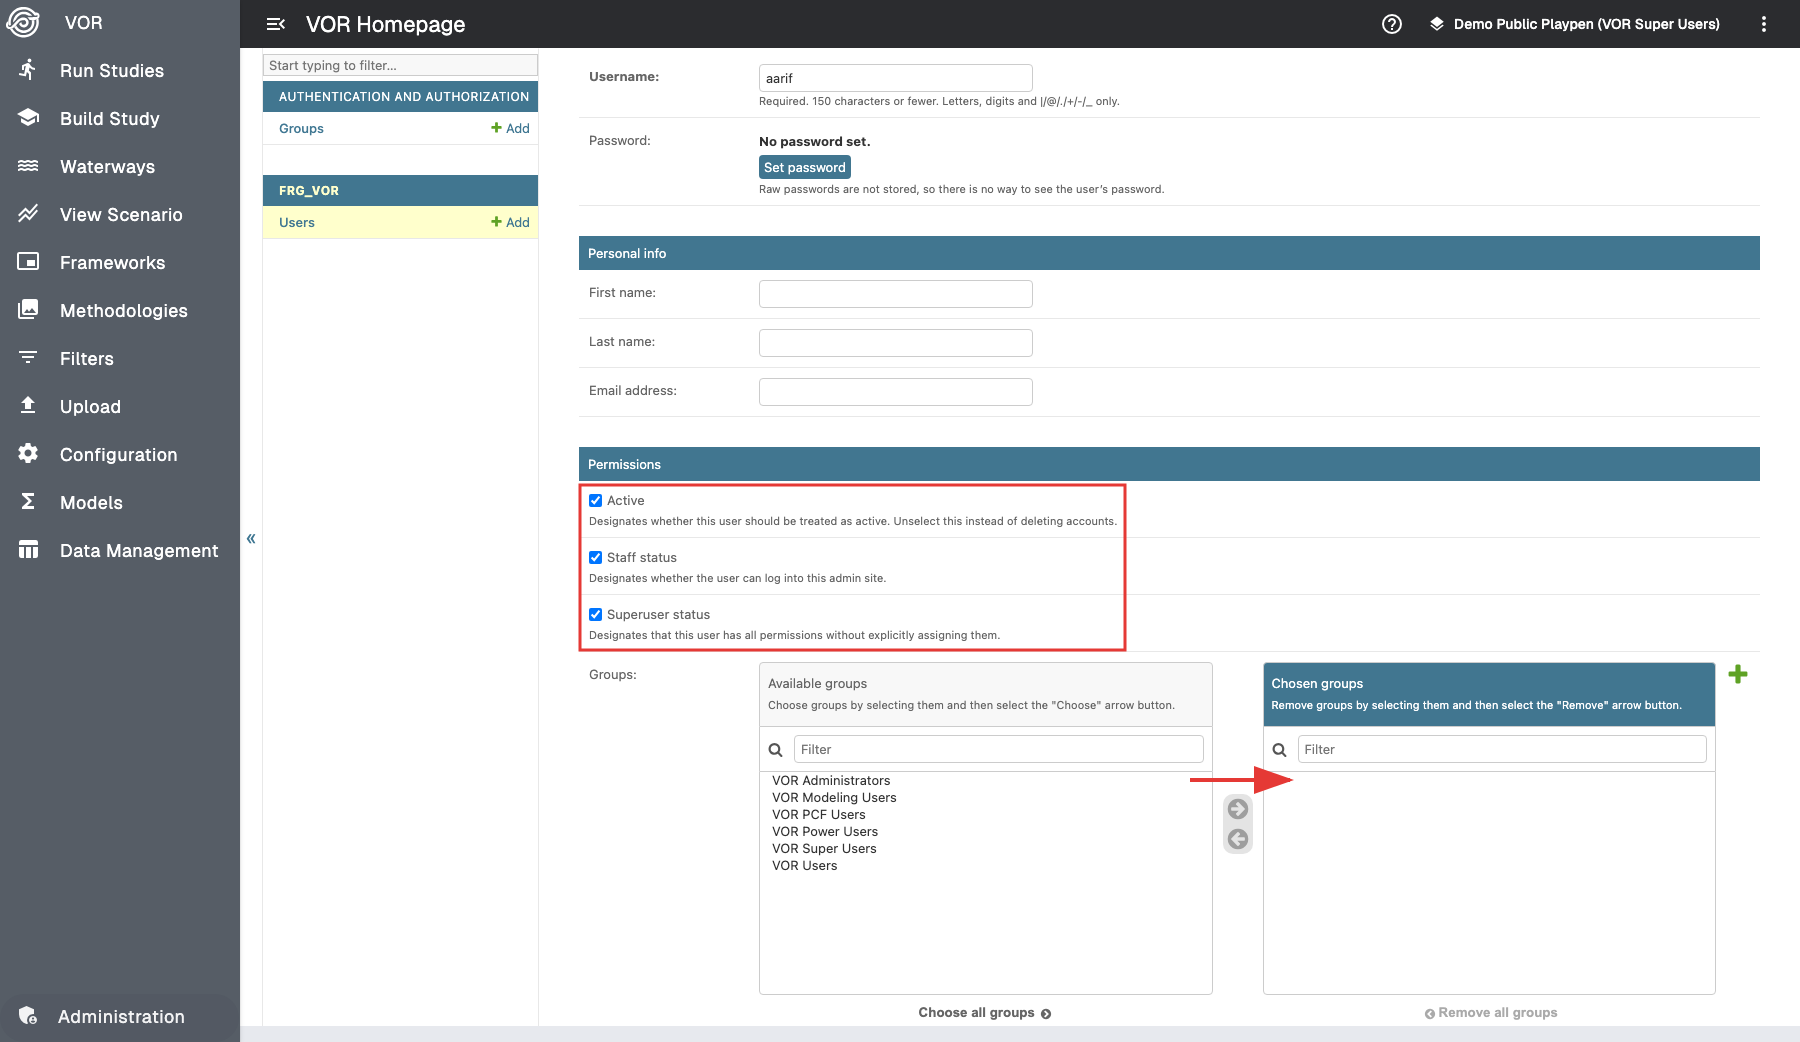Collapse the admin navigation panel chevron
Viewport: 1800px width, 1042px height.
click(251, 539)
